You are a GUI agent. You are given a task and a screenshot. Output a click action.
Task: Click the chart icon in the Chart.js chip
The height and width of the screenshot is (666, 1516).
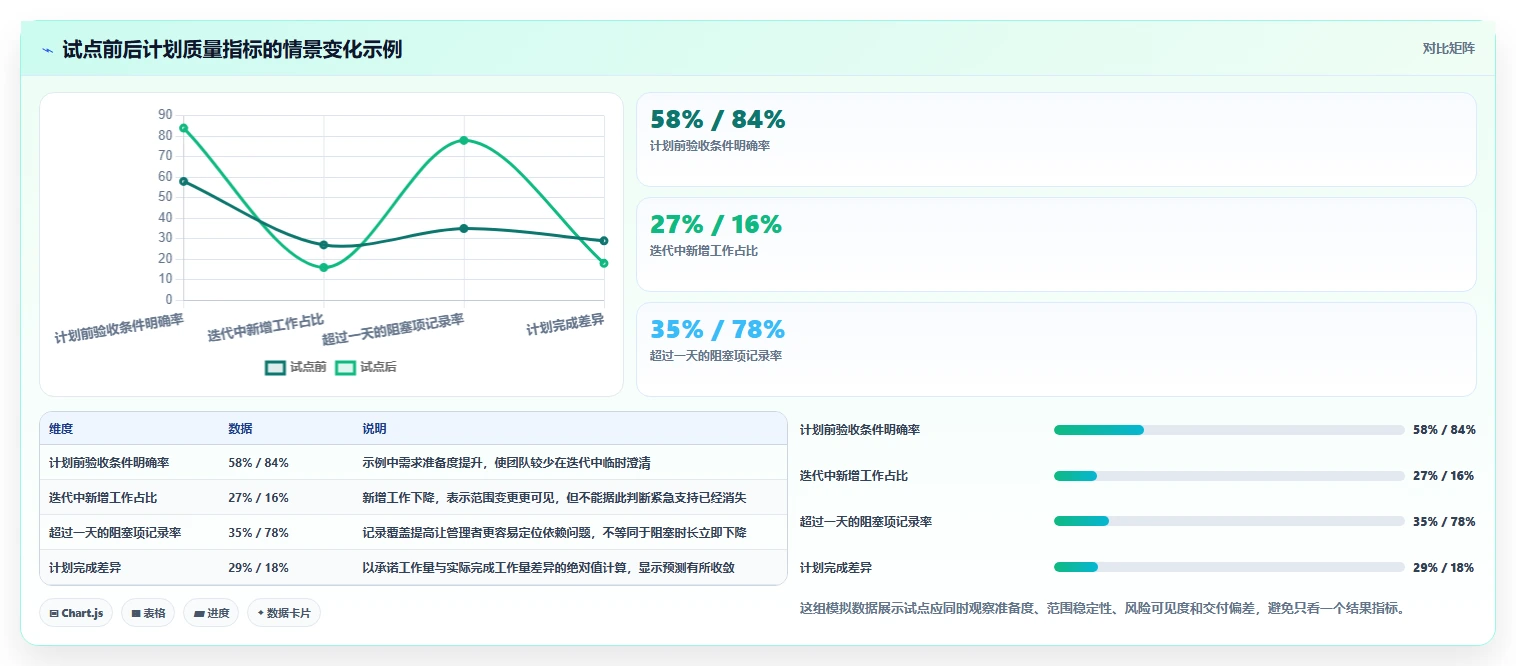pos(54,614)
